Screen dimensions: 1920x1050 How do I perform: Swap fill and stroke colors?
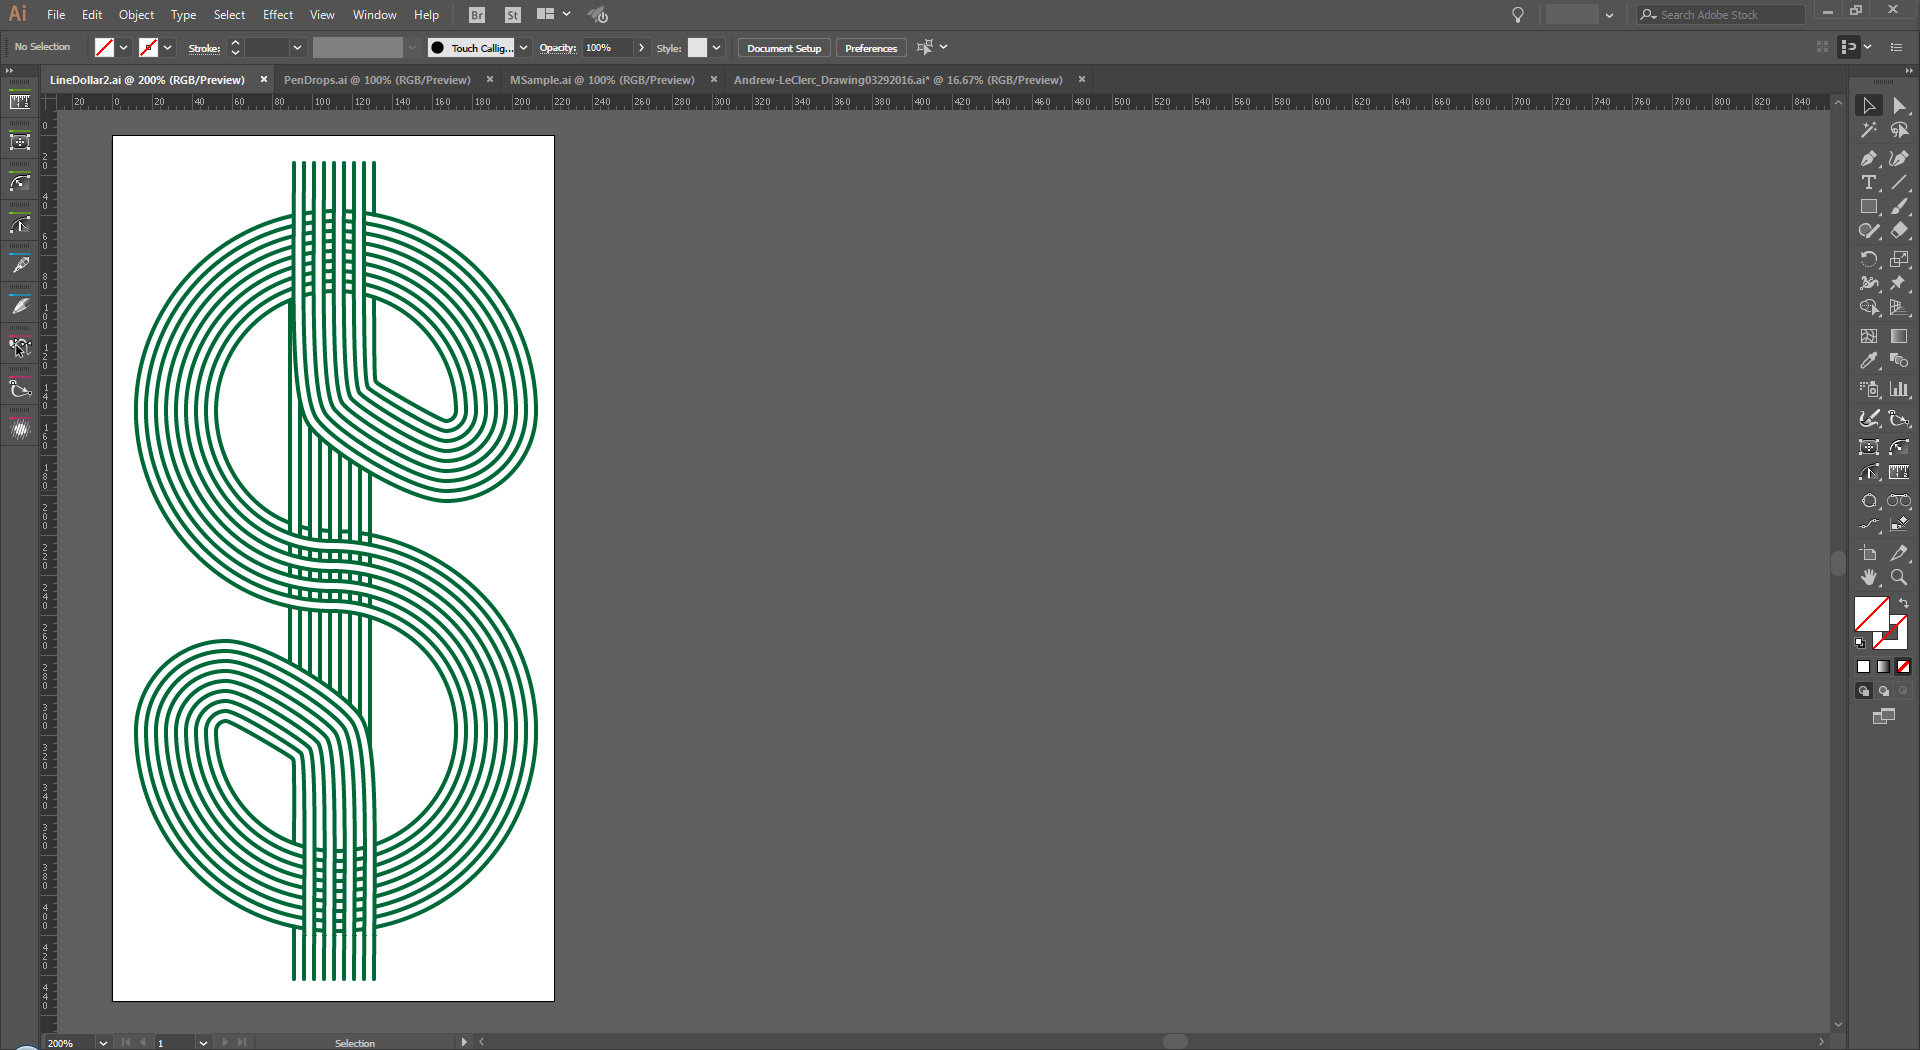[1904, 603]
